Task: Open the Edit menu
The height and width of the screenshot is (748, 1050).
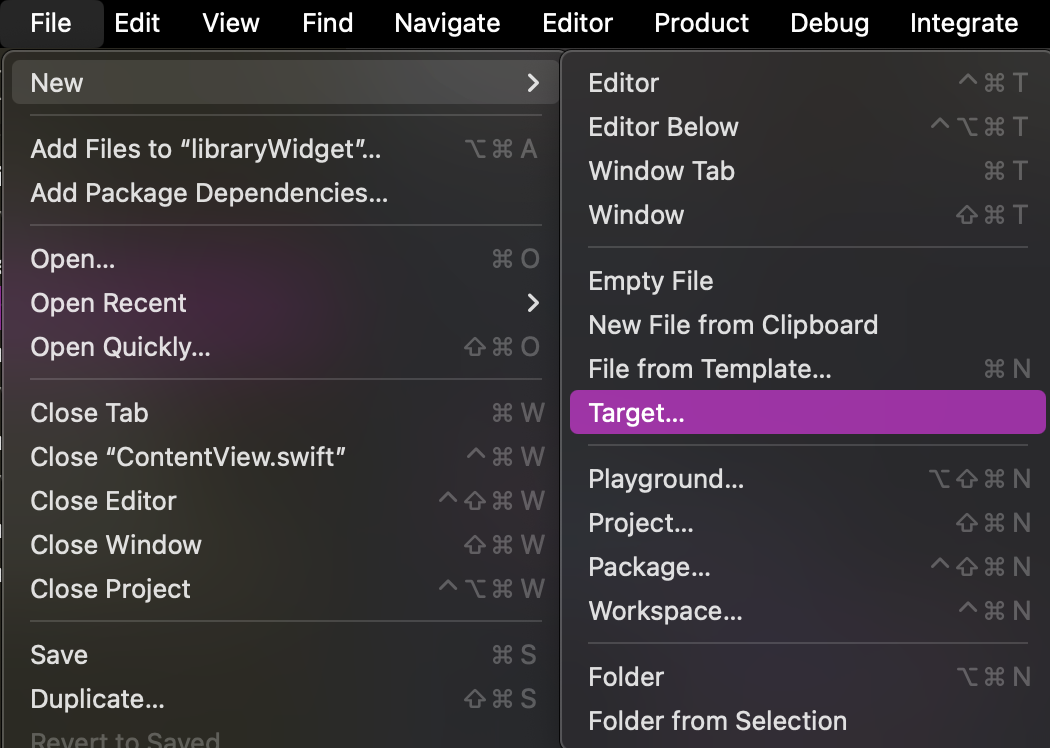Action: tap(137, 23)
